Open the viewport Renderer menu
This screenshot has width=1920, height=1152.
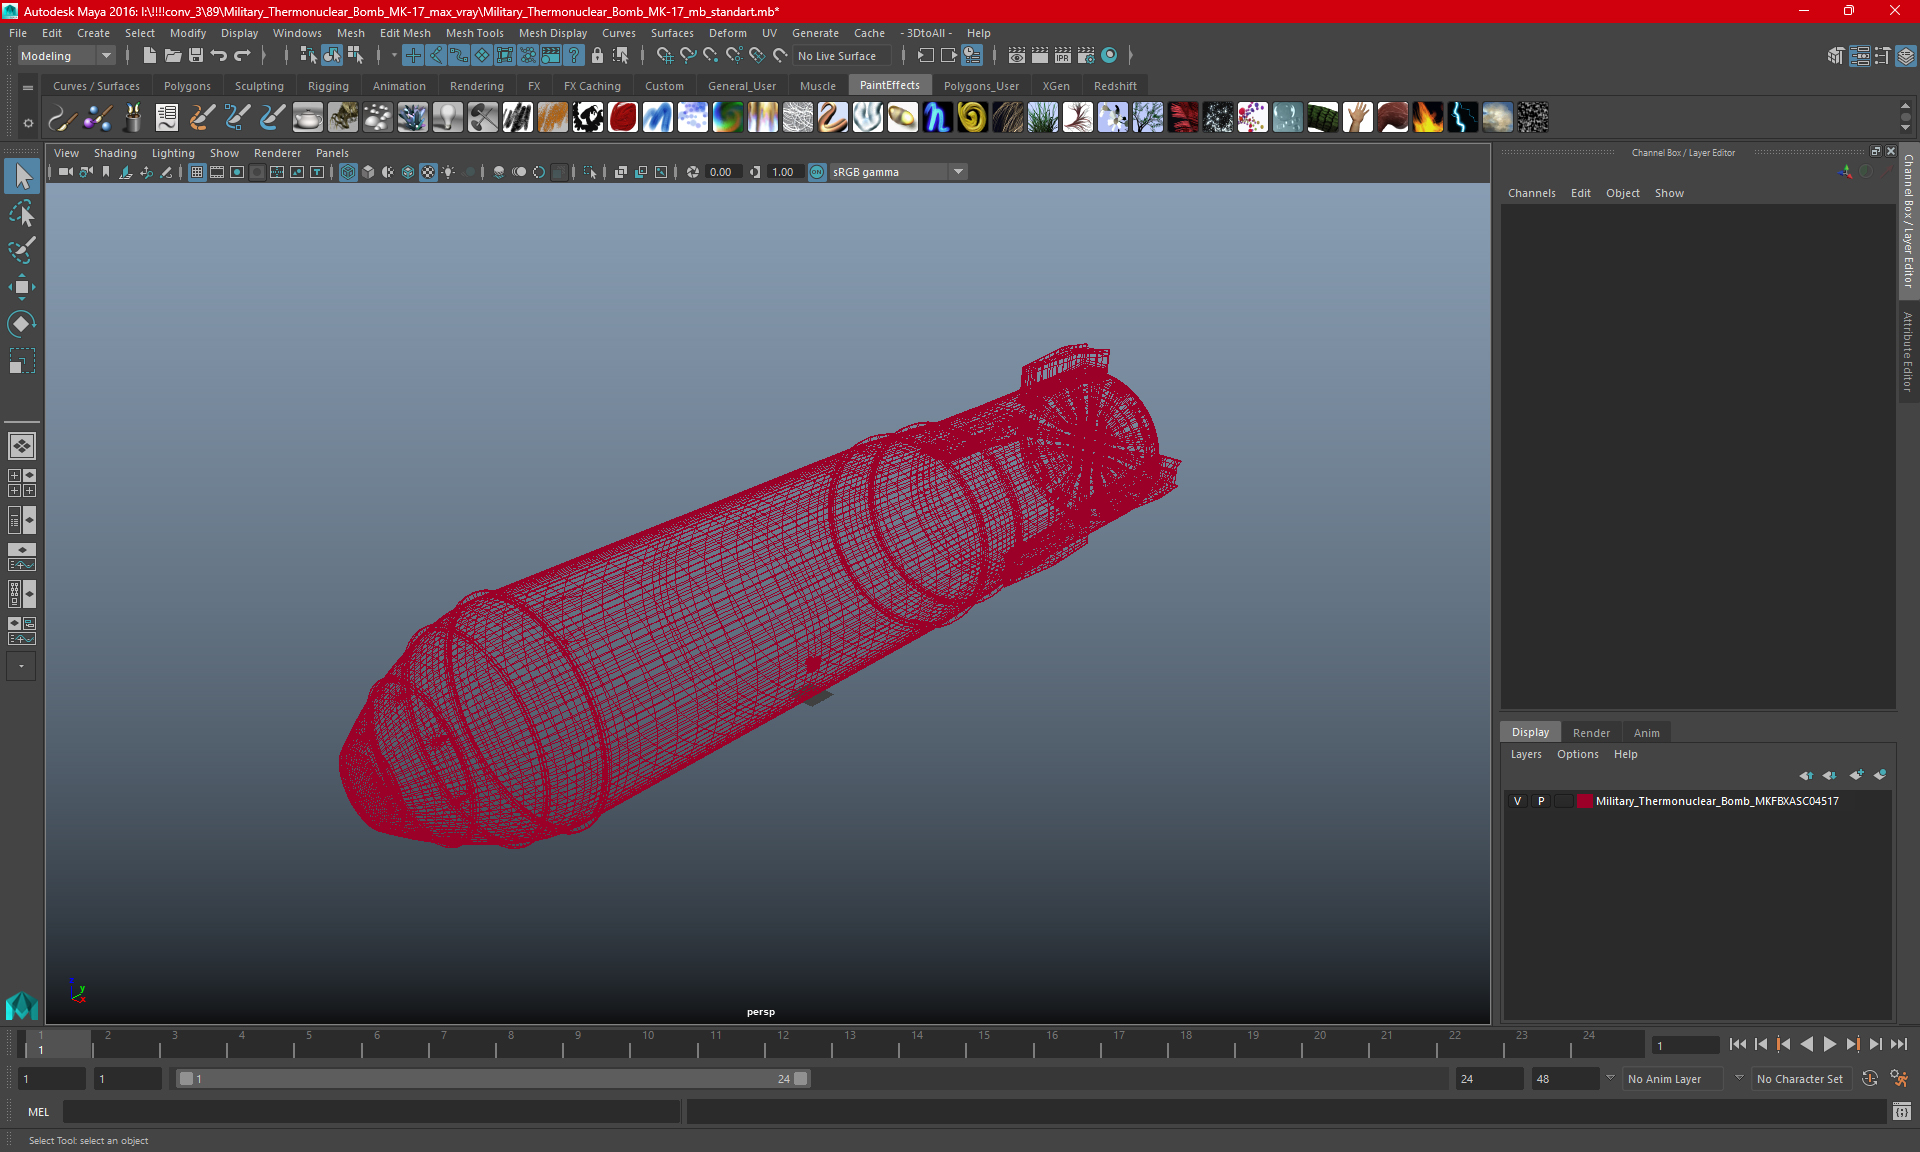[x=277, y=153]
